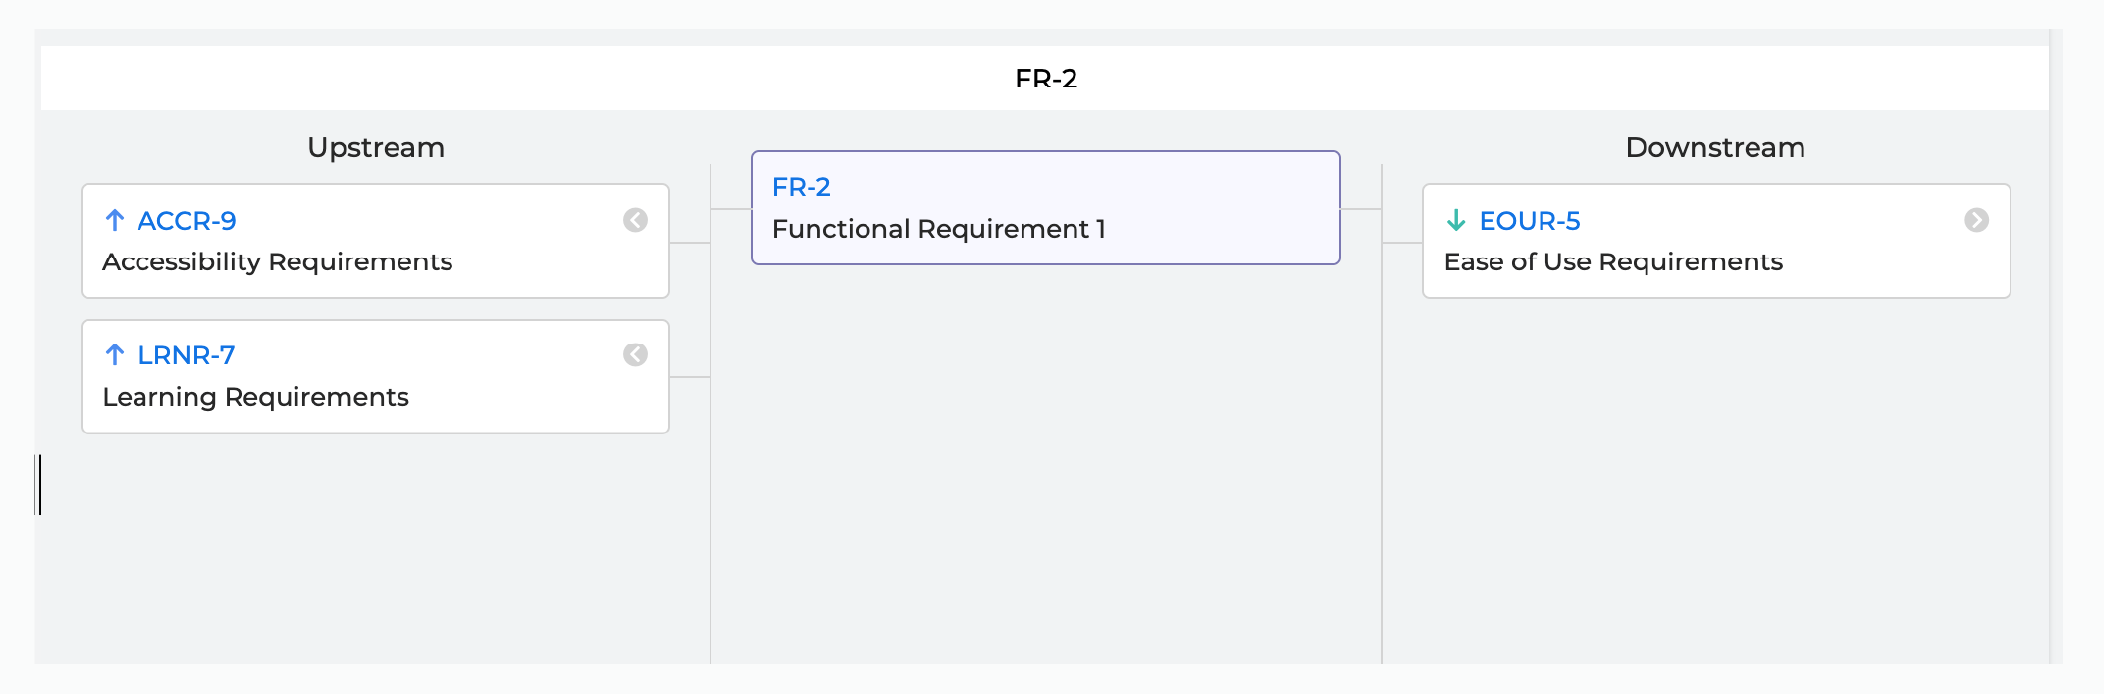Open the FR-2 link in center card
Image resolution: width=2104 pixels, height=694 pixels.
(x=801, y=187)
